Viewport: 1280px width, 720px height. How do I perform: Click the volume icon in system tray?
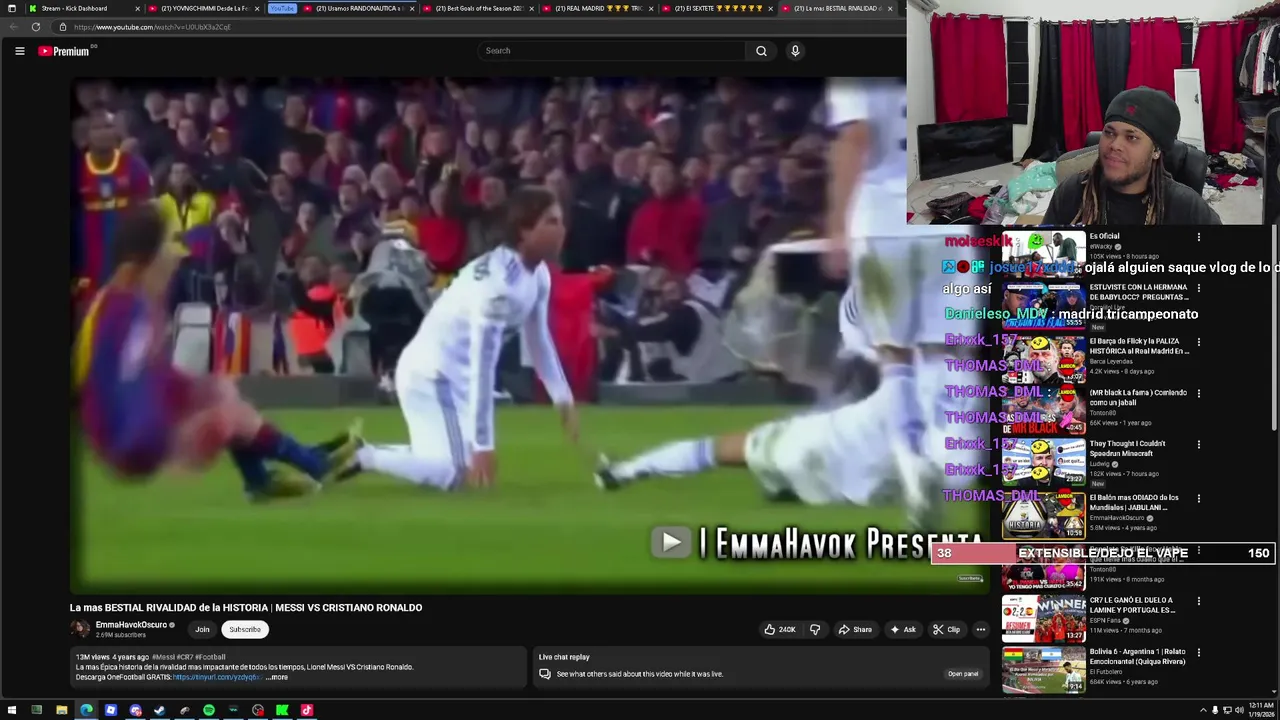point(1240,710)
